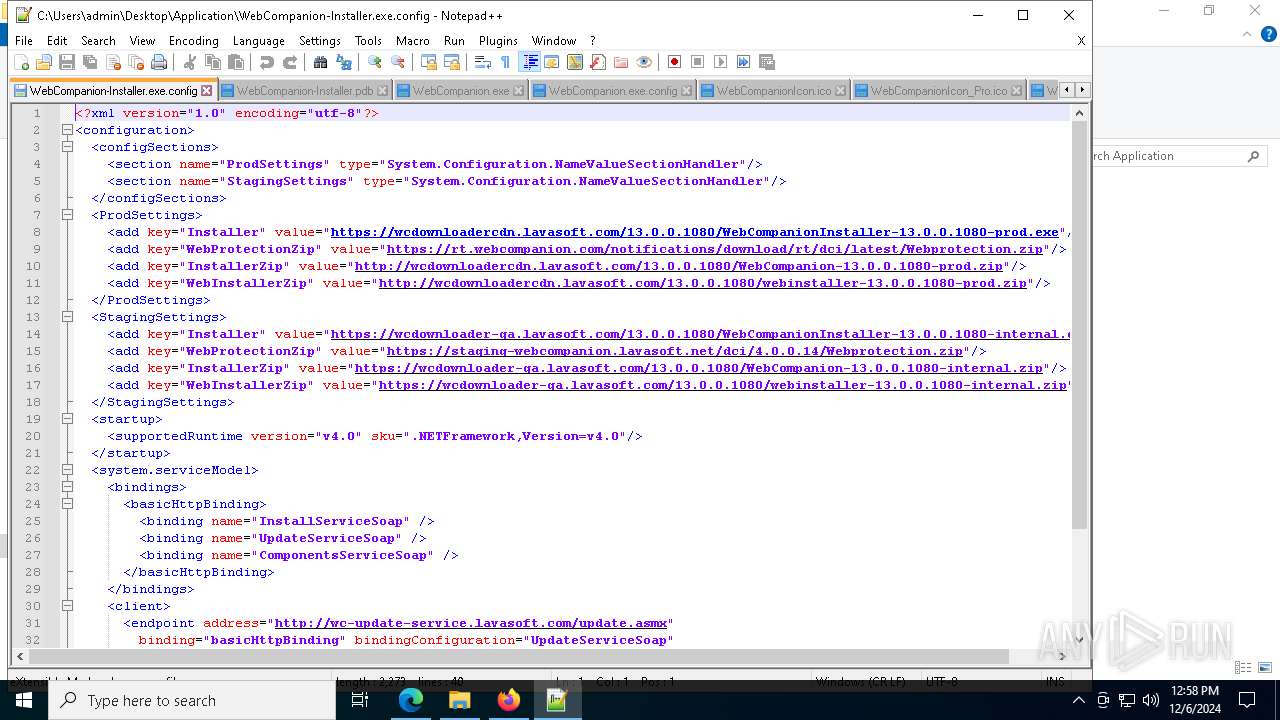Switch to WebCompanion.exe tab
The image size is (1280, 720).
click(x=461, y=90)
